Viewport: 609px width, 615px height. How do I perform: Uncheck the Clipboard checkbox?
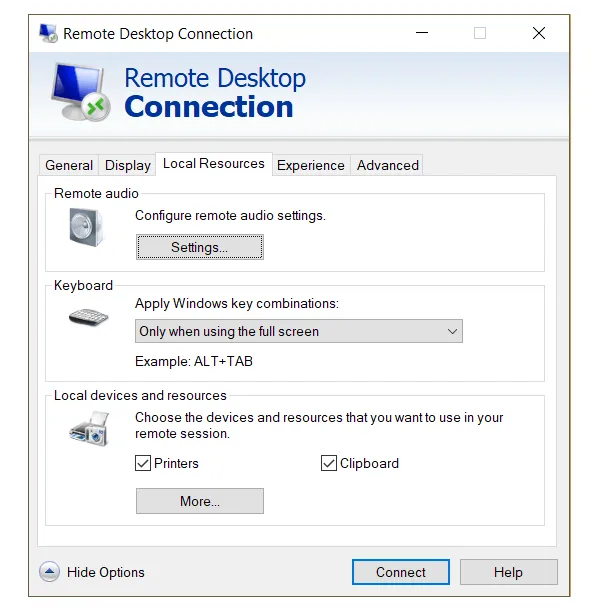(329, 463)
